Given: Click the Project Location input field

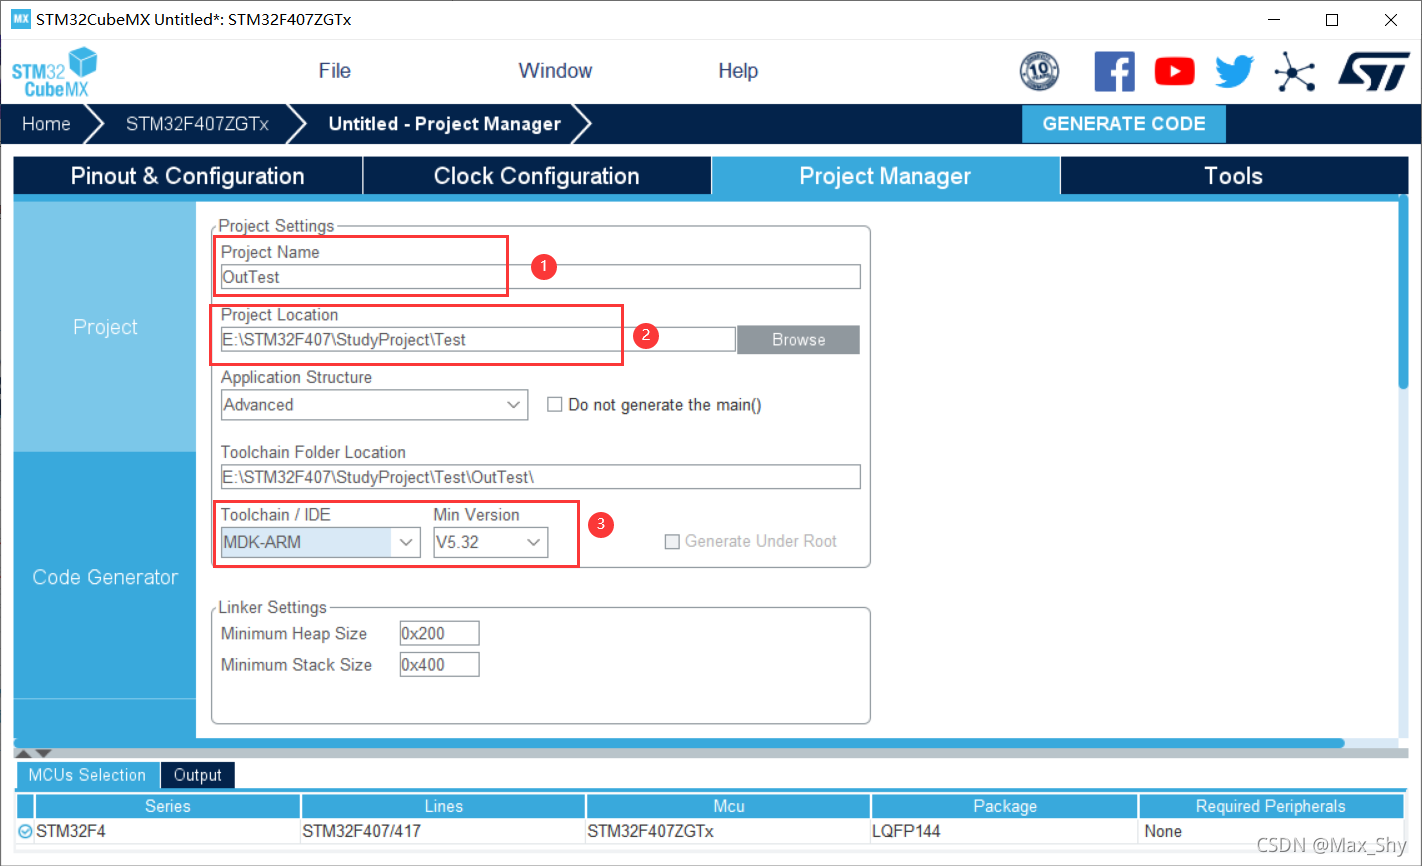Looking at the screenshot, I should [478, 340].
